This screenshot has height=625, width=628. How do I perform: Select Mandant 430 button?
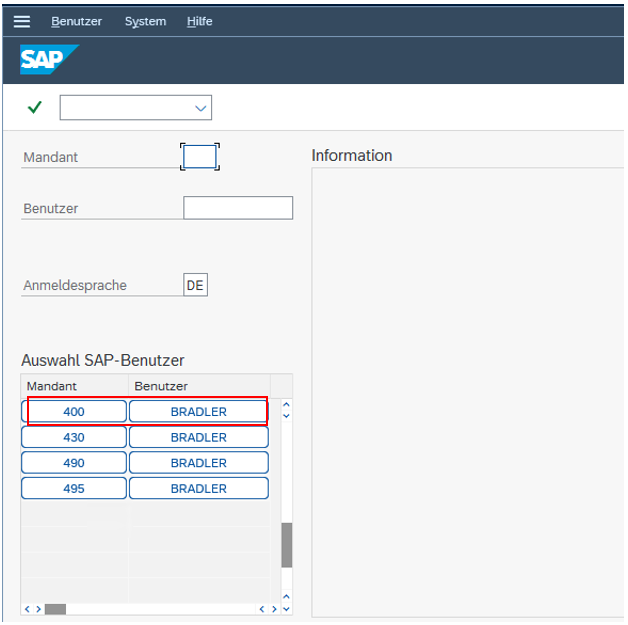74,437
